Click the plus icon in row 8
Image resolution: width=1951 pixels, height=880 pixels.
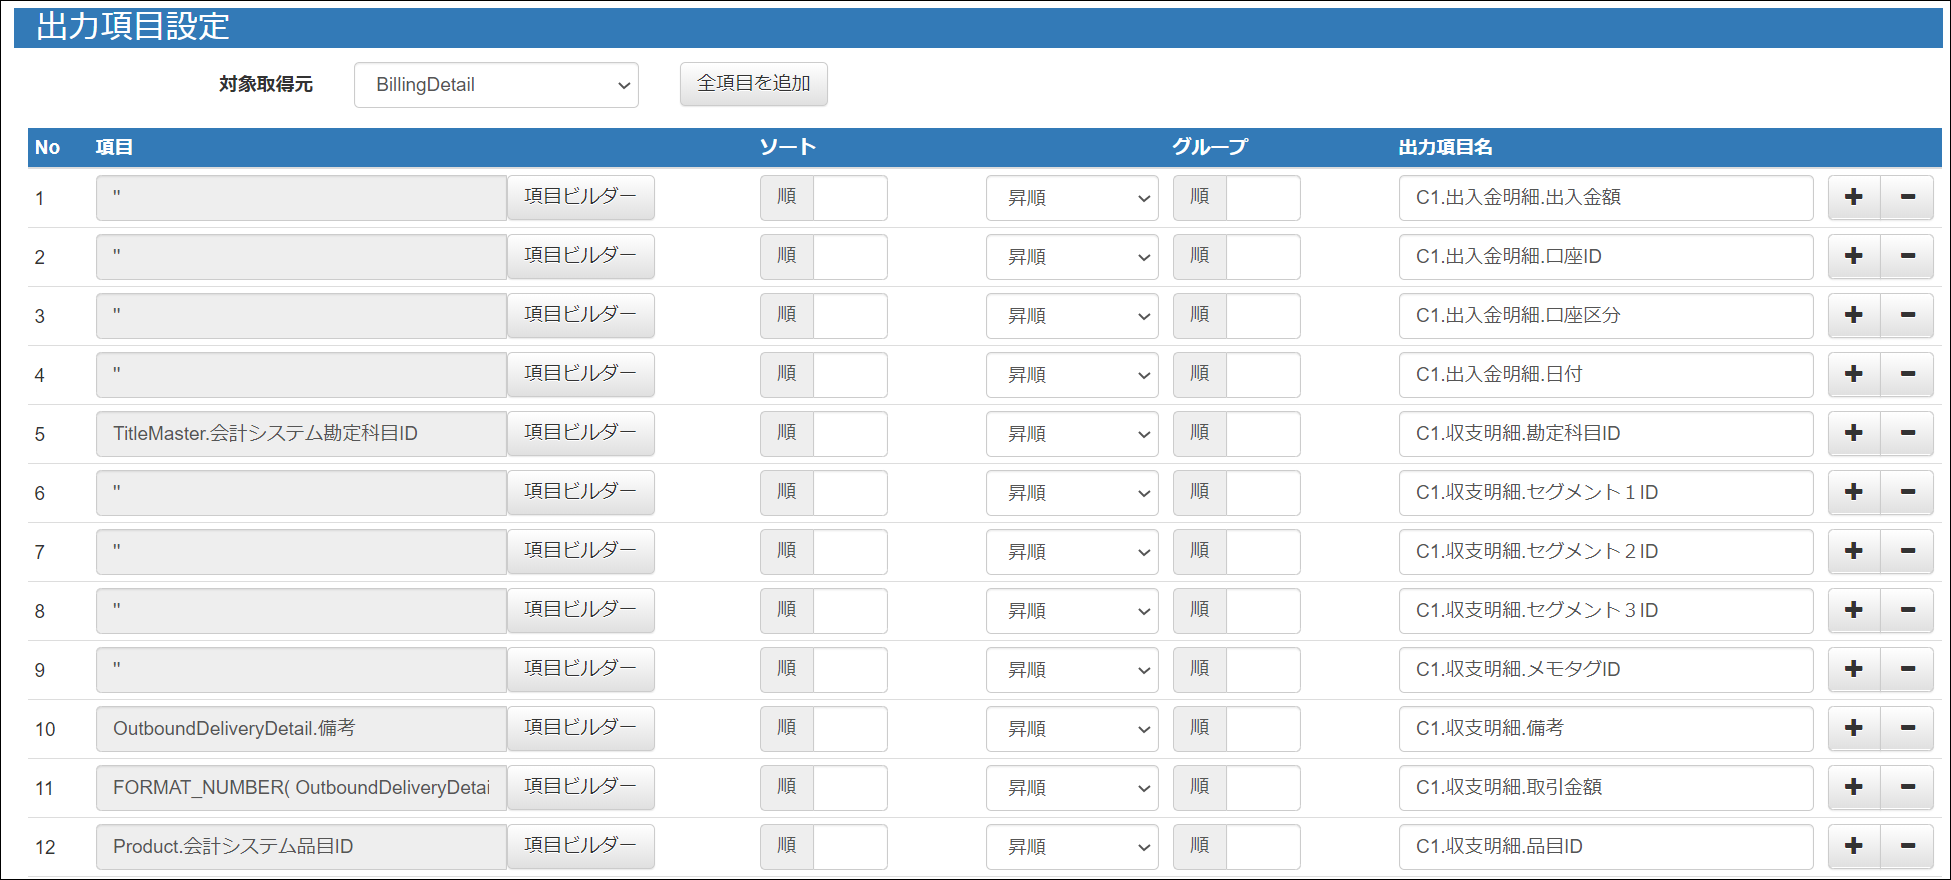coord(1853,610)
